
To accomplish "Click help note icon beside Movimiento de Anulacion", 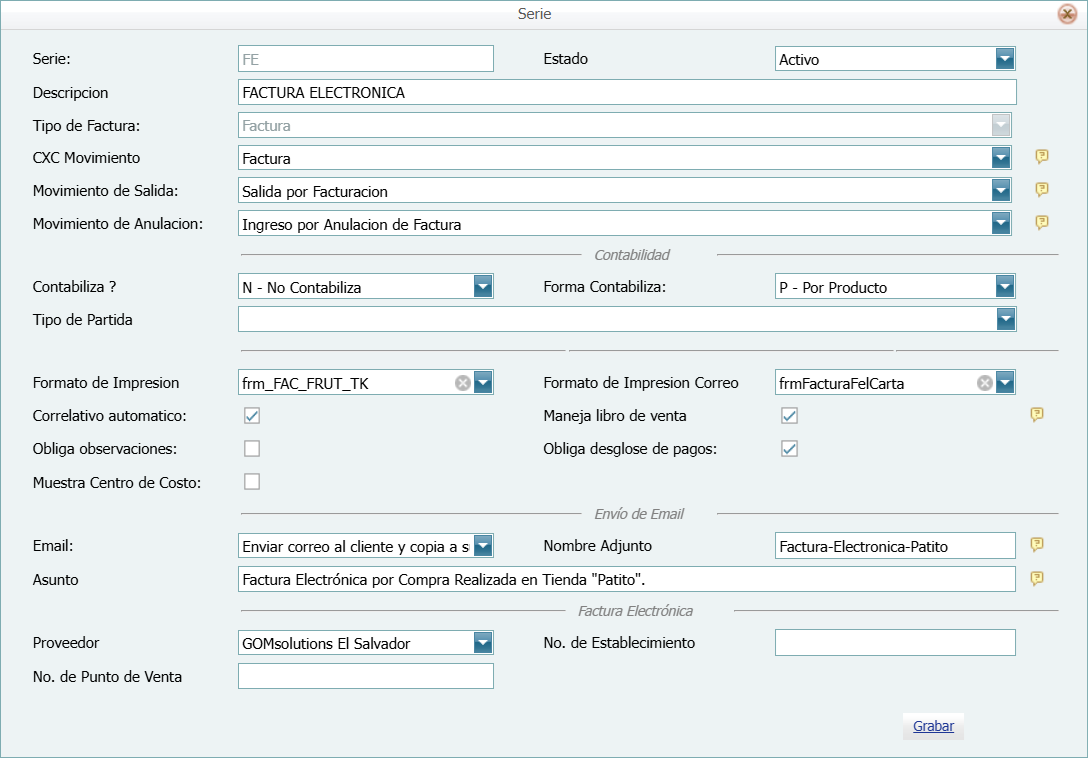I will point(1041,222).
